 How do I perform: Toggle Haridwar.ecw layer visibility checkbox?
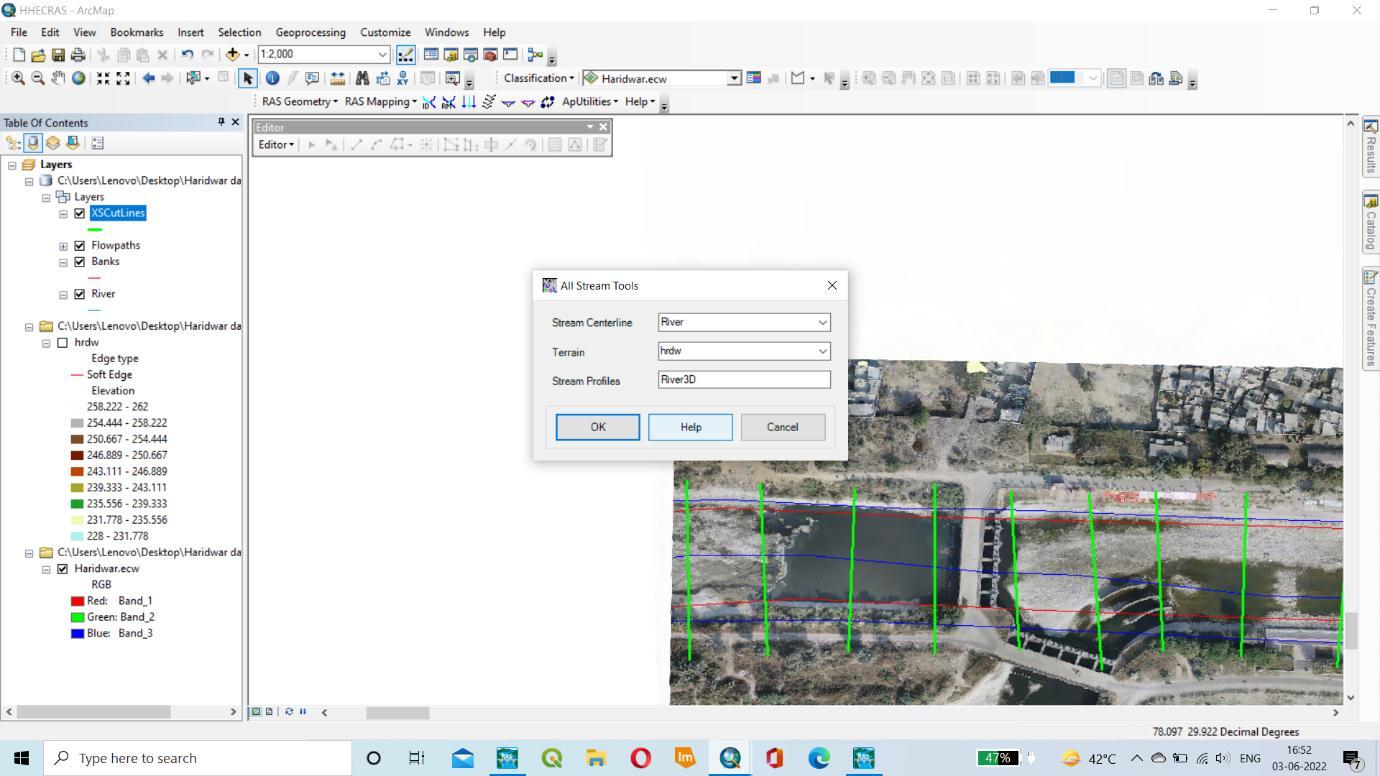tap(63, 569)
